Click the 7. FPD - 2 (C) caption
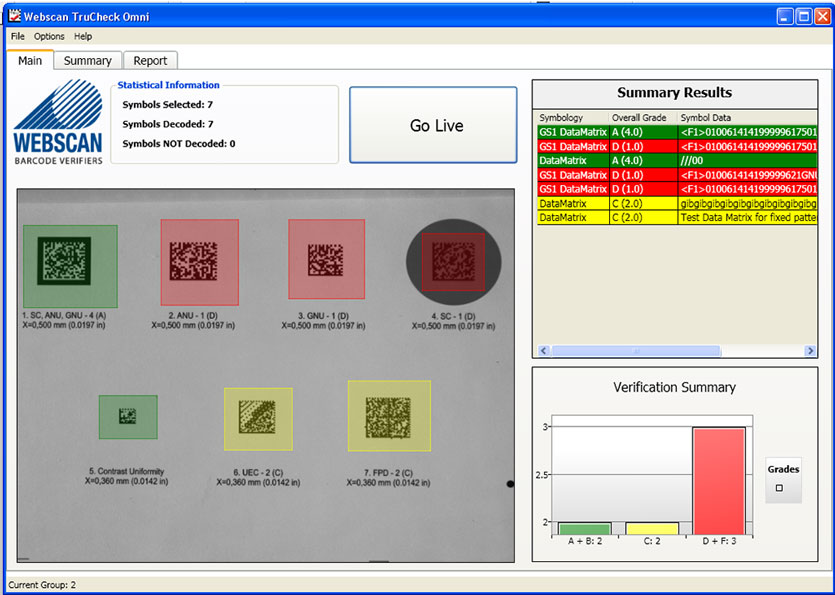 (x=388, y=473)
